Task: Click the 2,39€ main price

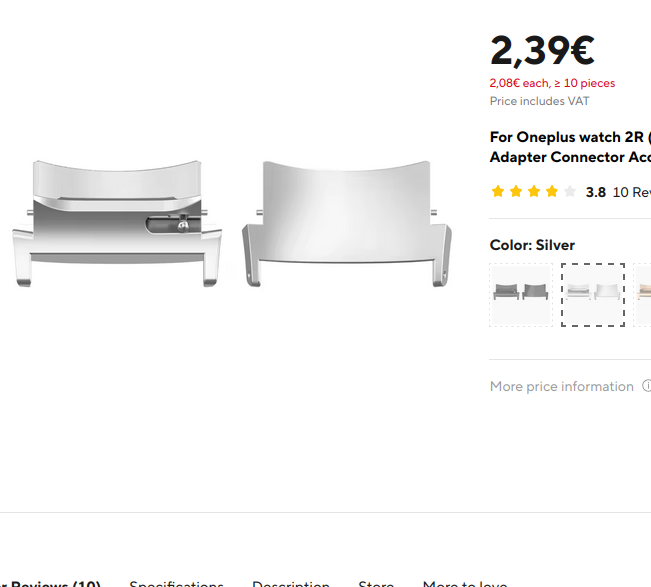Action: [x=542, y=51]
